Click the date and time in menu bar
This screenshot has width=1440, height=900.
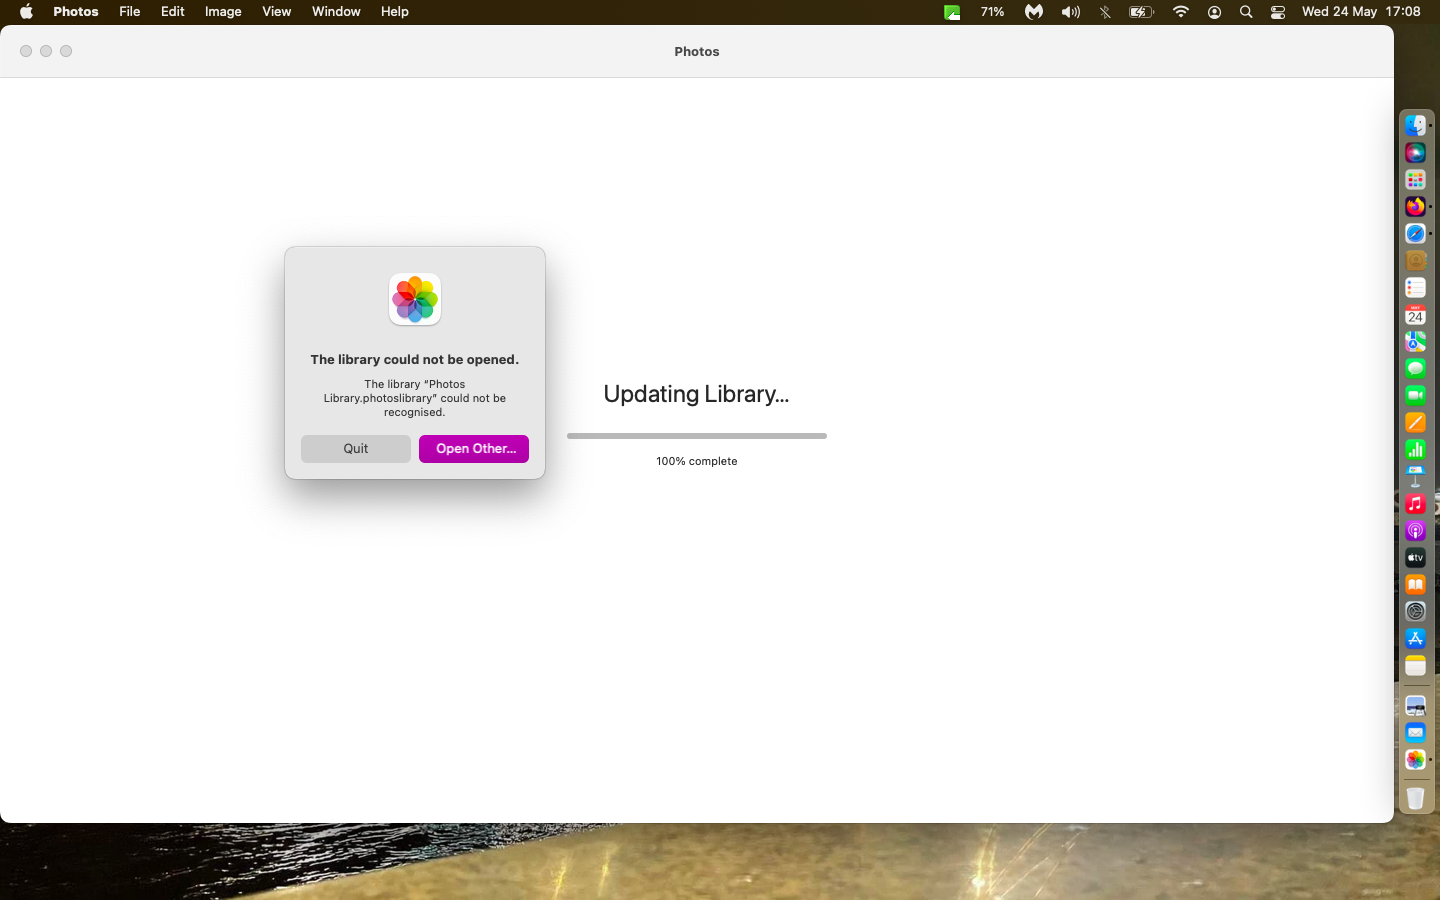pyautogui.click(x=1361, y=12)
